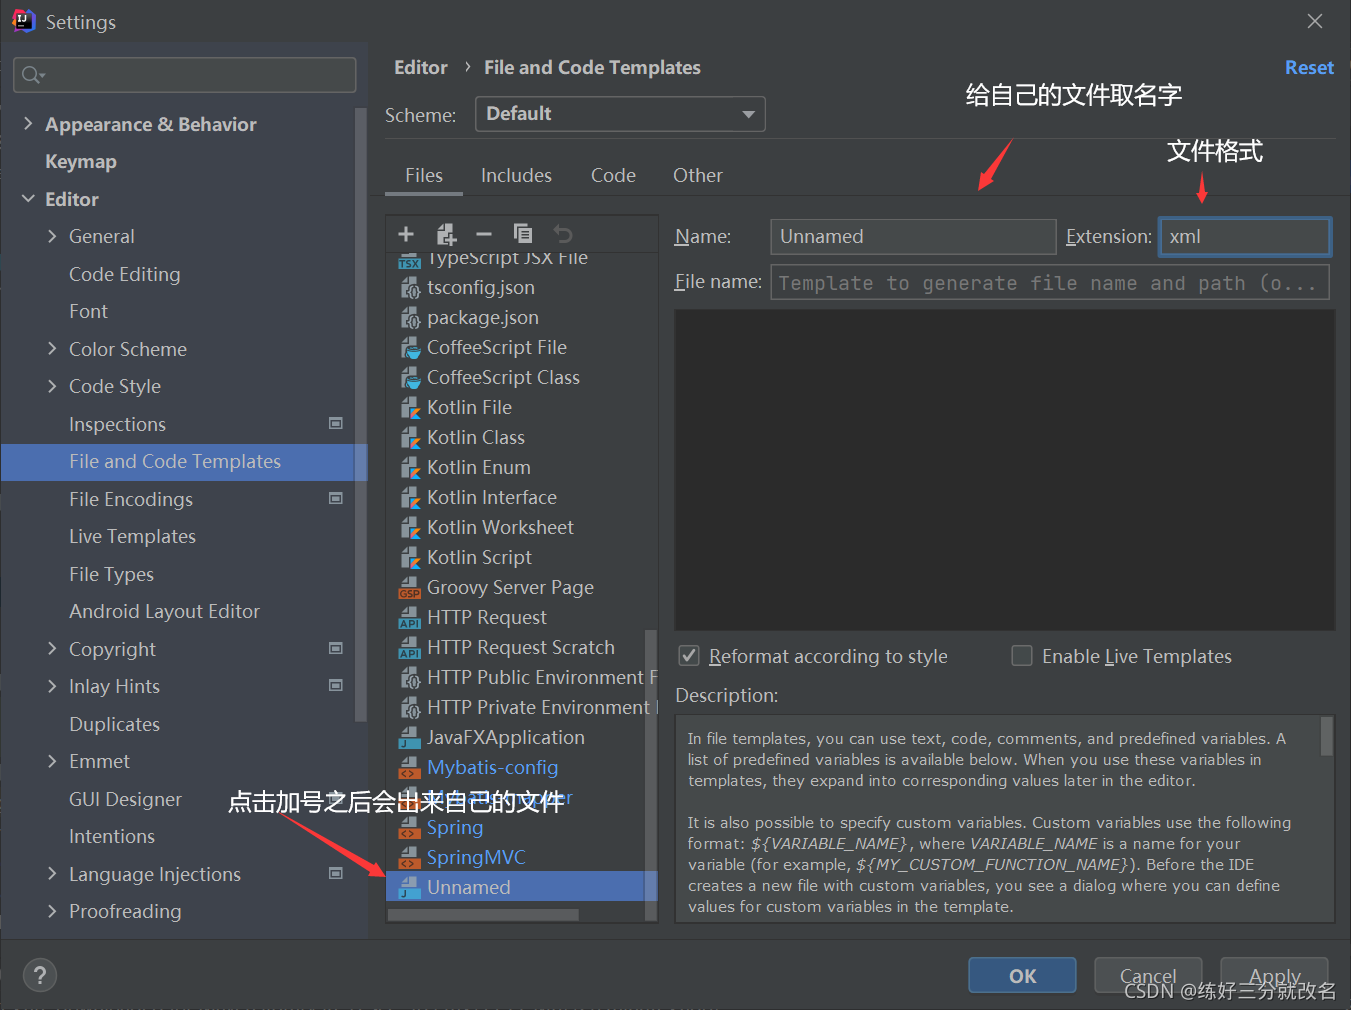
Task: Click the HTTP Public Environment file icon
Action: [x=410, y=678]
